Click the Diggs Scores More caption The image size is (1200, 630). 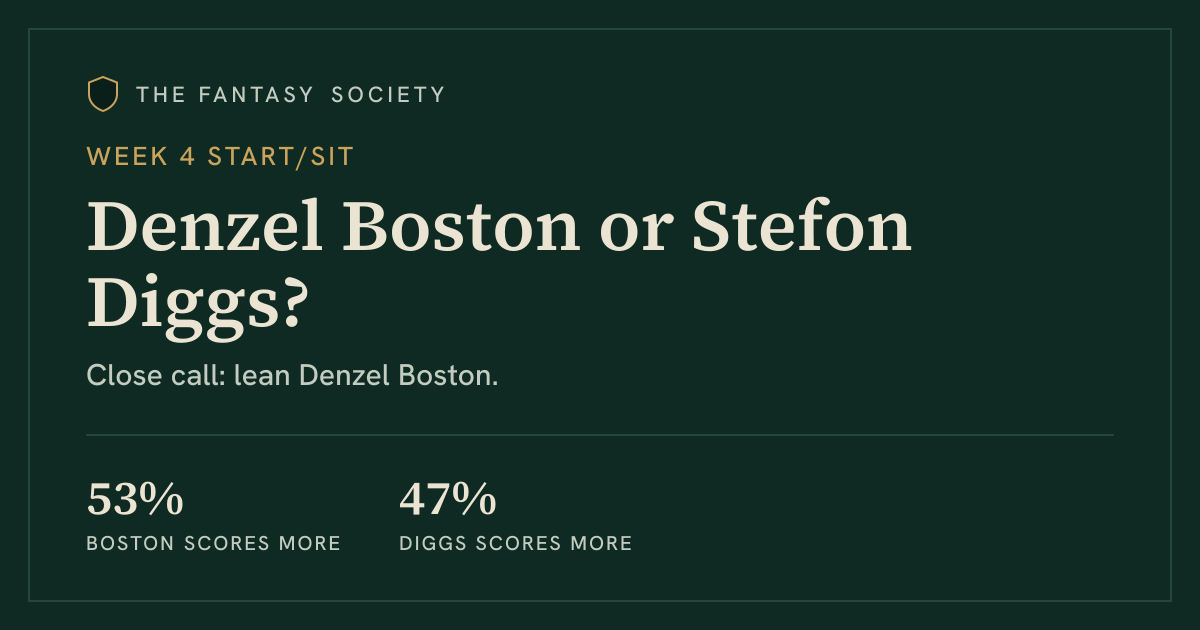click(x=516, y=543)
